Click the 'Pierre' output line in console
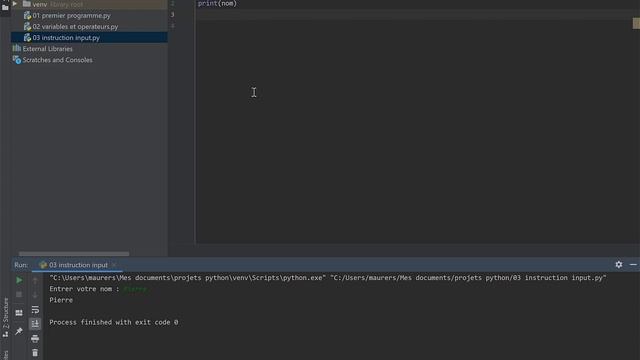The width and height of the screenshot is (640, 360). tap(61, 300)
